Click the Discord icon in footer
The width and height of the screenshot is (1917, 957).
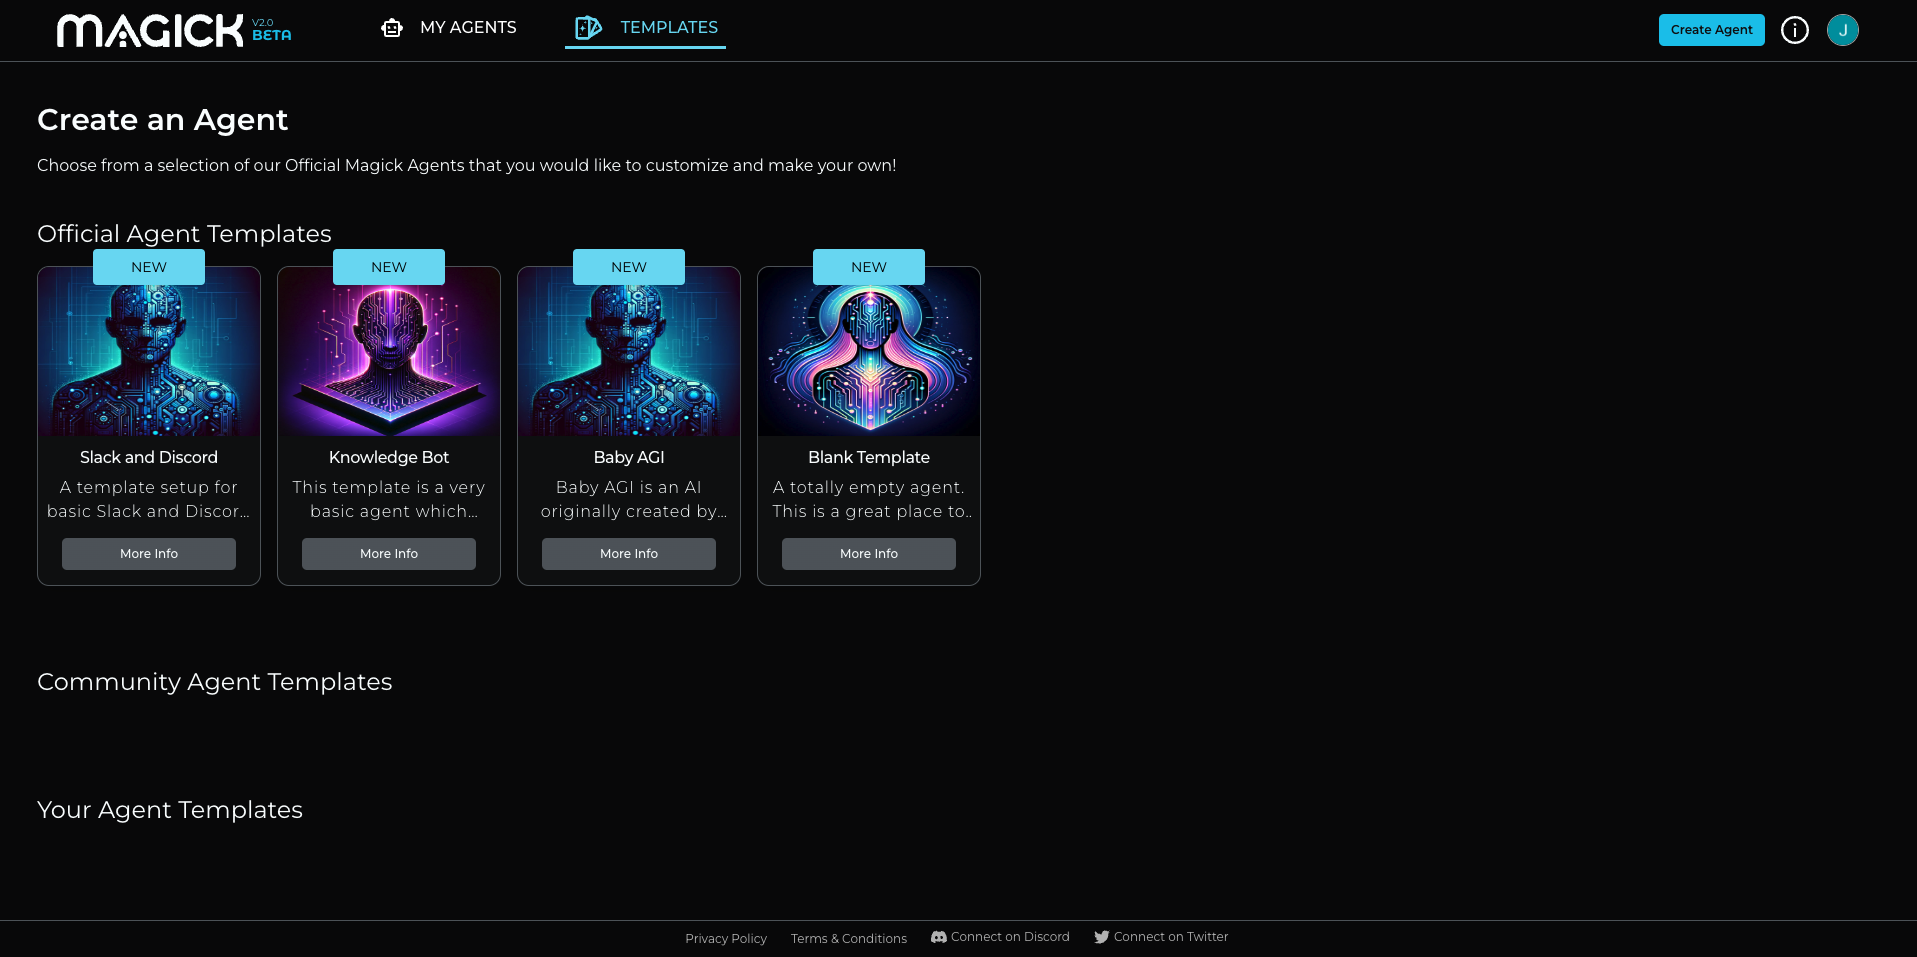coord(938,937)
